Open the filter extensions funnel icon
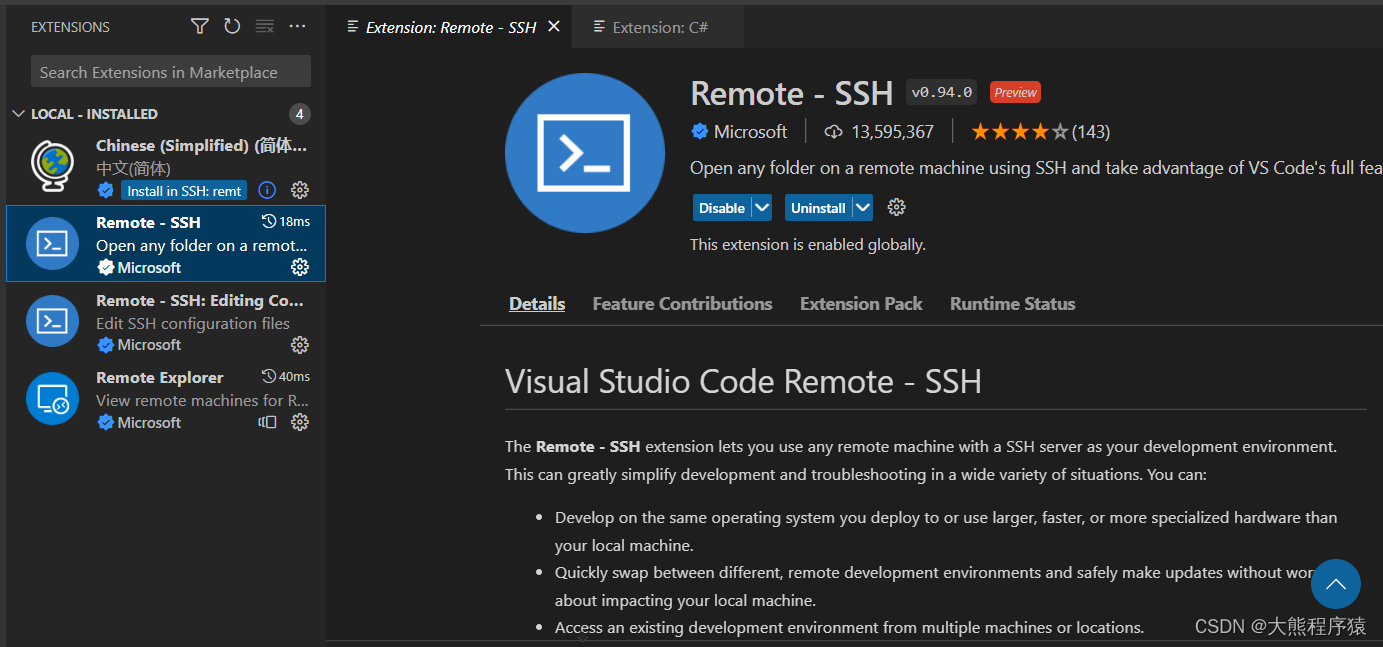The width and height of the screenshot is (1383, 647). (200, 27)
